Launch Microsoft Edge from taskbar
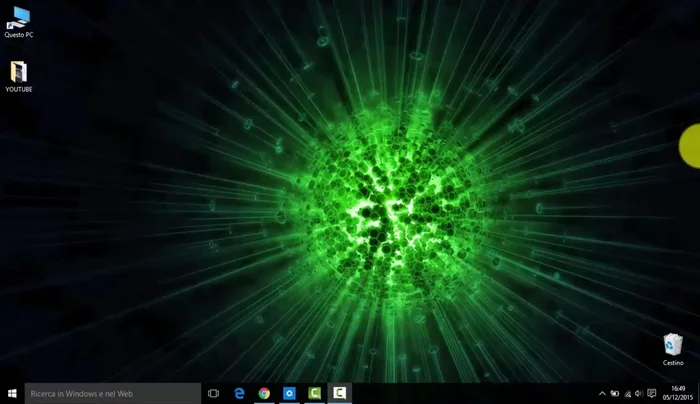 click(240, 394)
